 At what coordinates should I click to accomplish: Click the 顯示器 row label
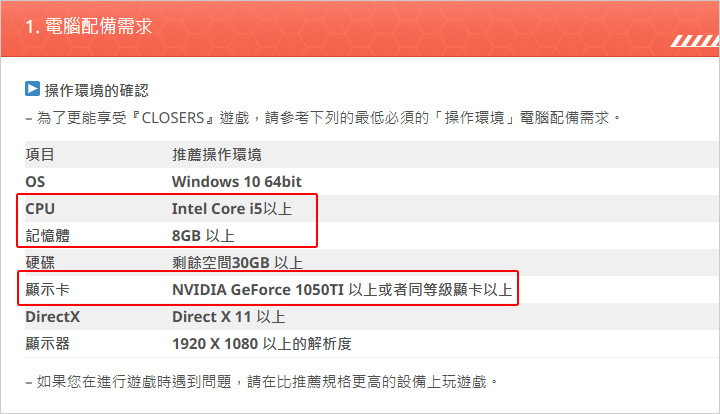48,344
